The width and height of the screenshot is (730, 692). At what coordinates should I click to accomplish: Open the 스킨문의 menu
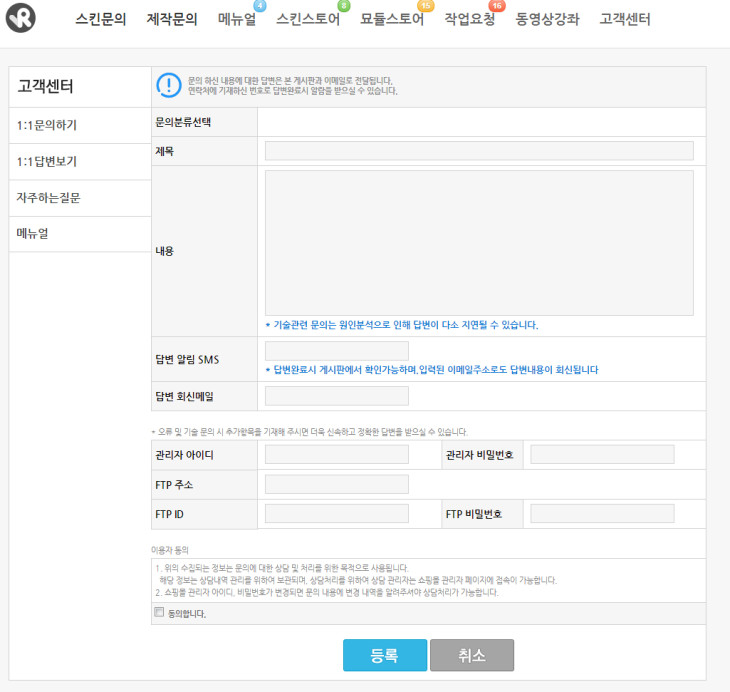[x=101, y=19]
